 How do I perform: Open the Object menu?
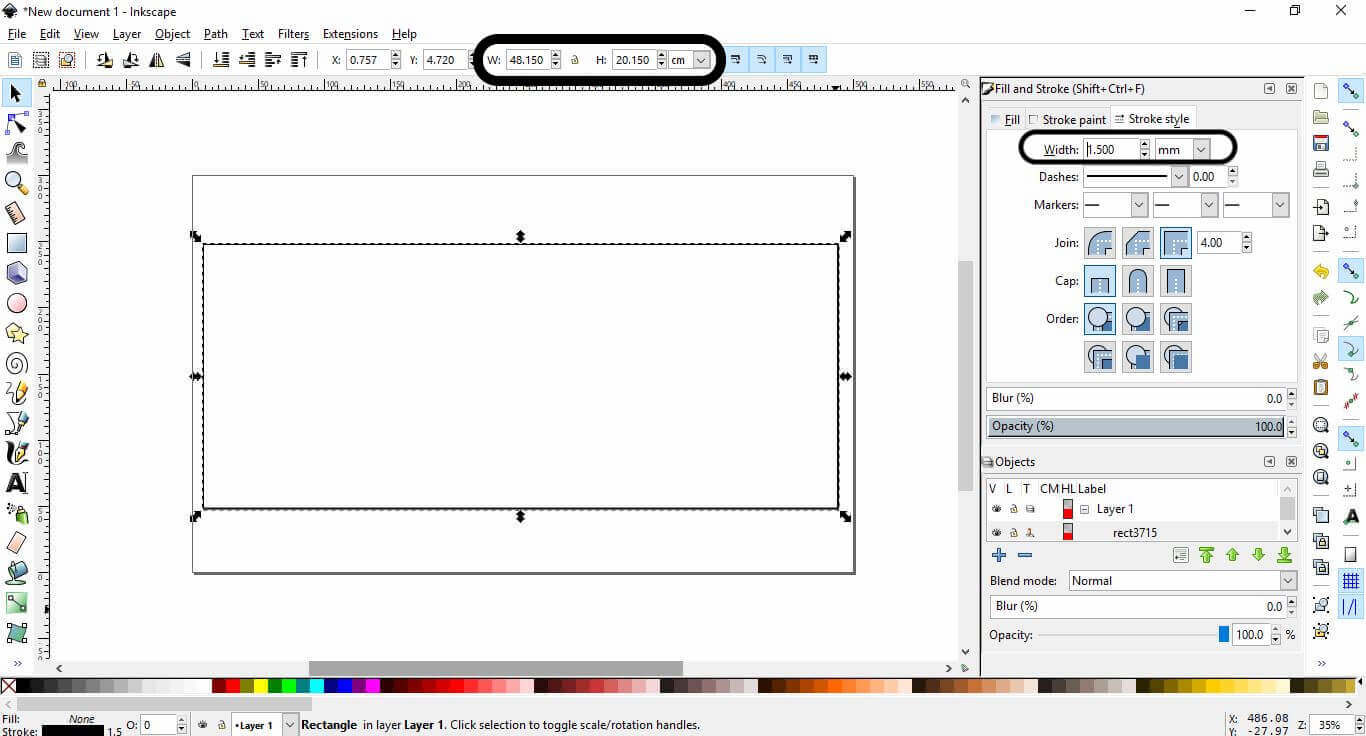pyautogui.click(x=172, y=34)
